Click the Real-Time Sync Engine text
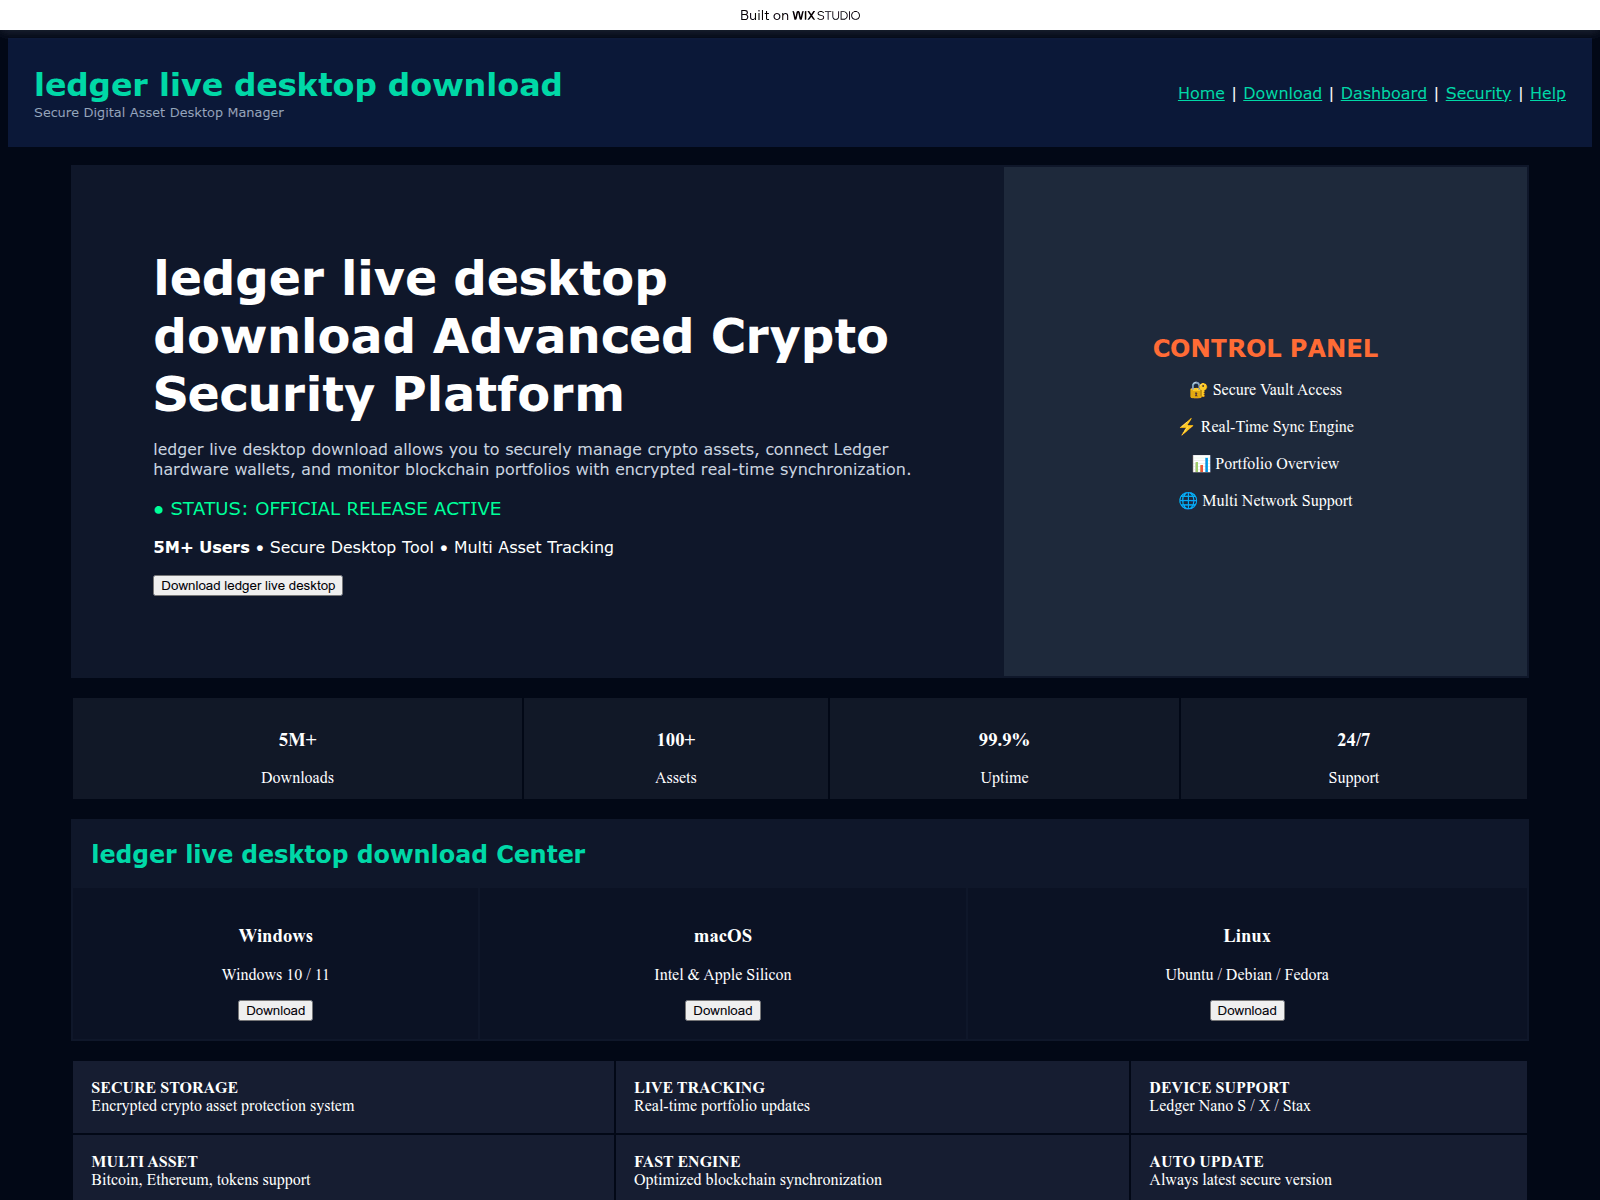 [x=1277, y=427]
